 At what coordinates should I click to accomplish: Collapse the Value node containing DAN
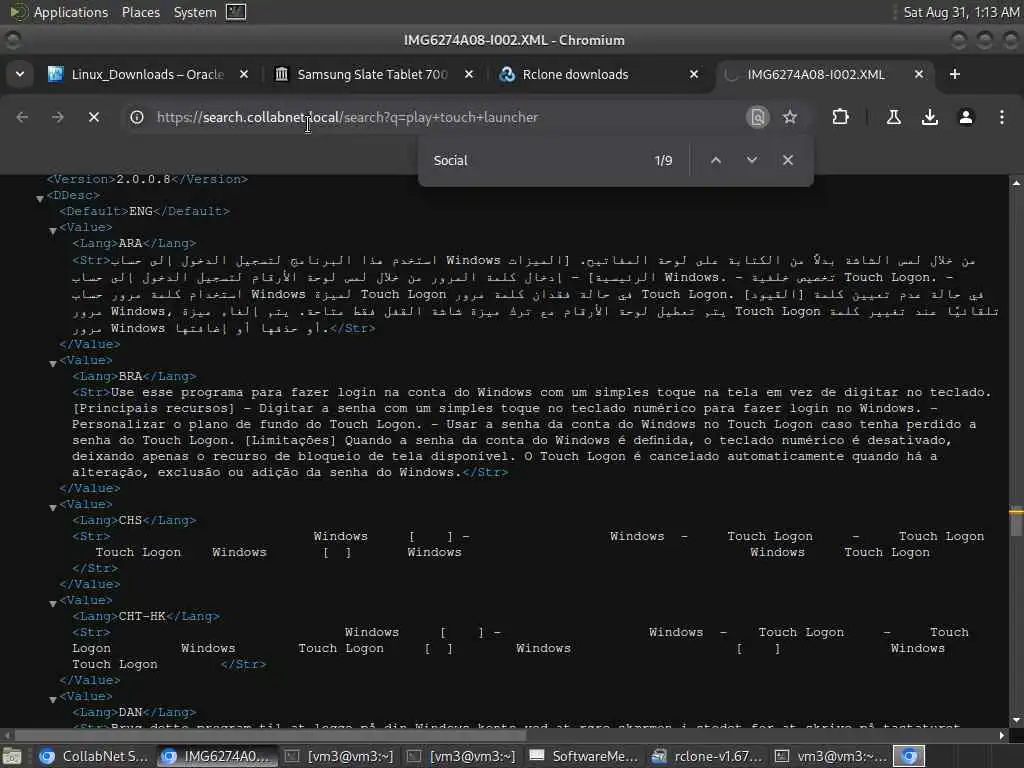click(x=53, y=699)
